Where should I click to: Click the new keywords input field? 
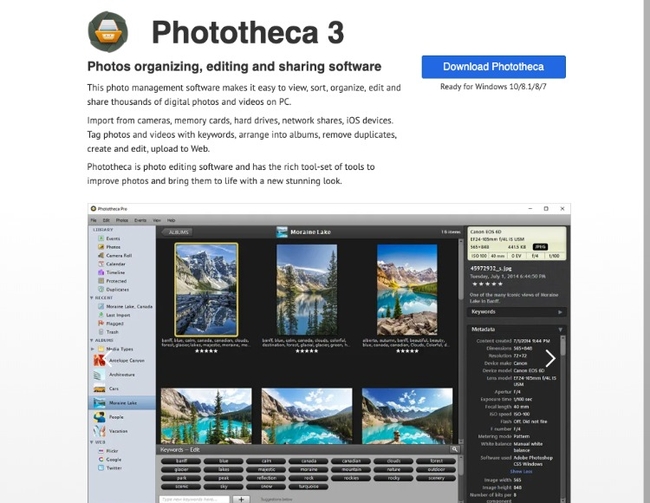coord(194,499)
